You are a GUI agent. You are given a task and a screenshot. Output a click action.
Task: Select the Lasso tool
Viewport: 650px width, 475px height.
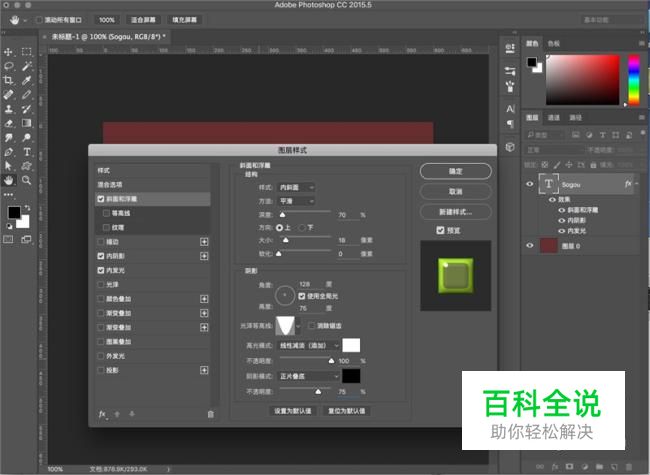pyautogui.click(x=9, y=66)
